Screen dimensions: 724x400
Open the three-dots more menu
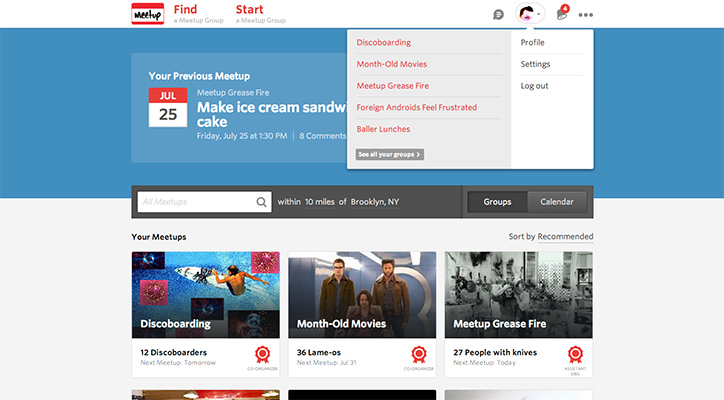click(x=585, y=15)
